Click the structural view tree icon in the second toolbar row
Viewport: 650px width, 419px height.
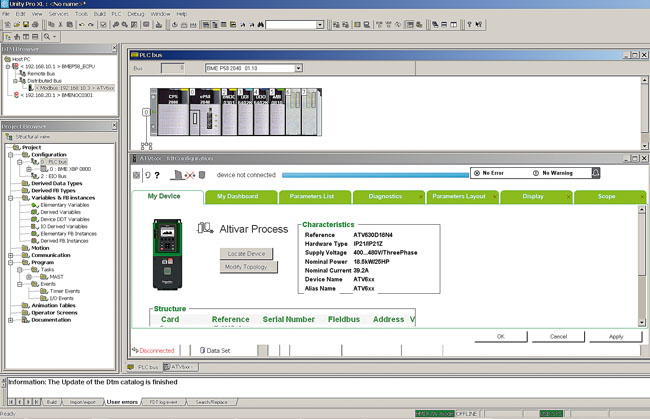click(7, 37)
